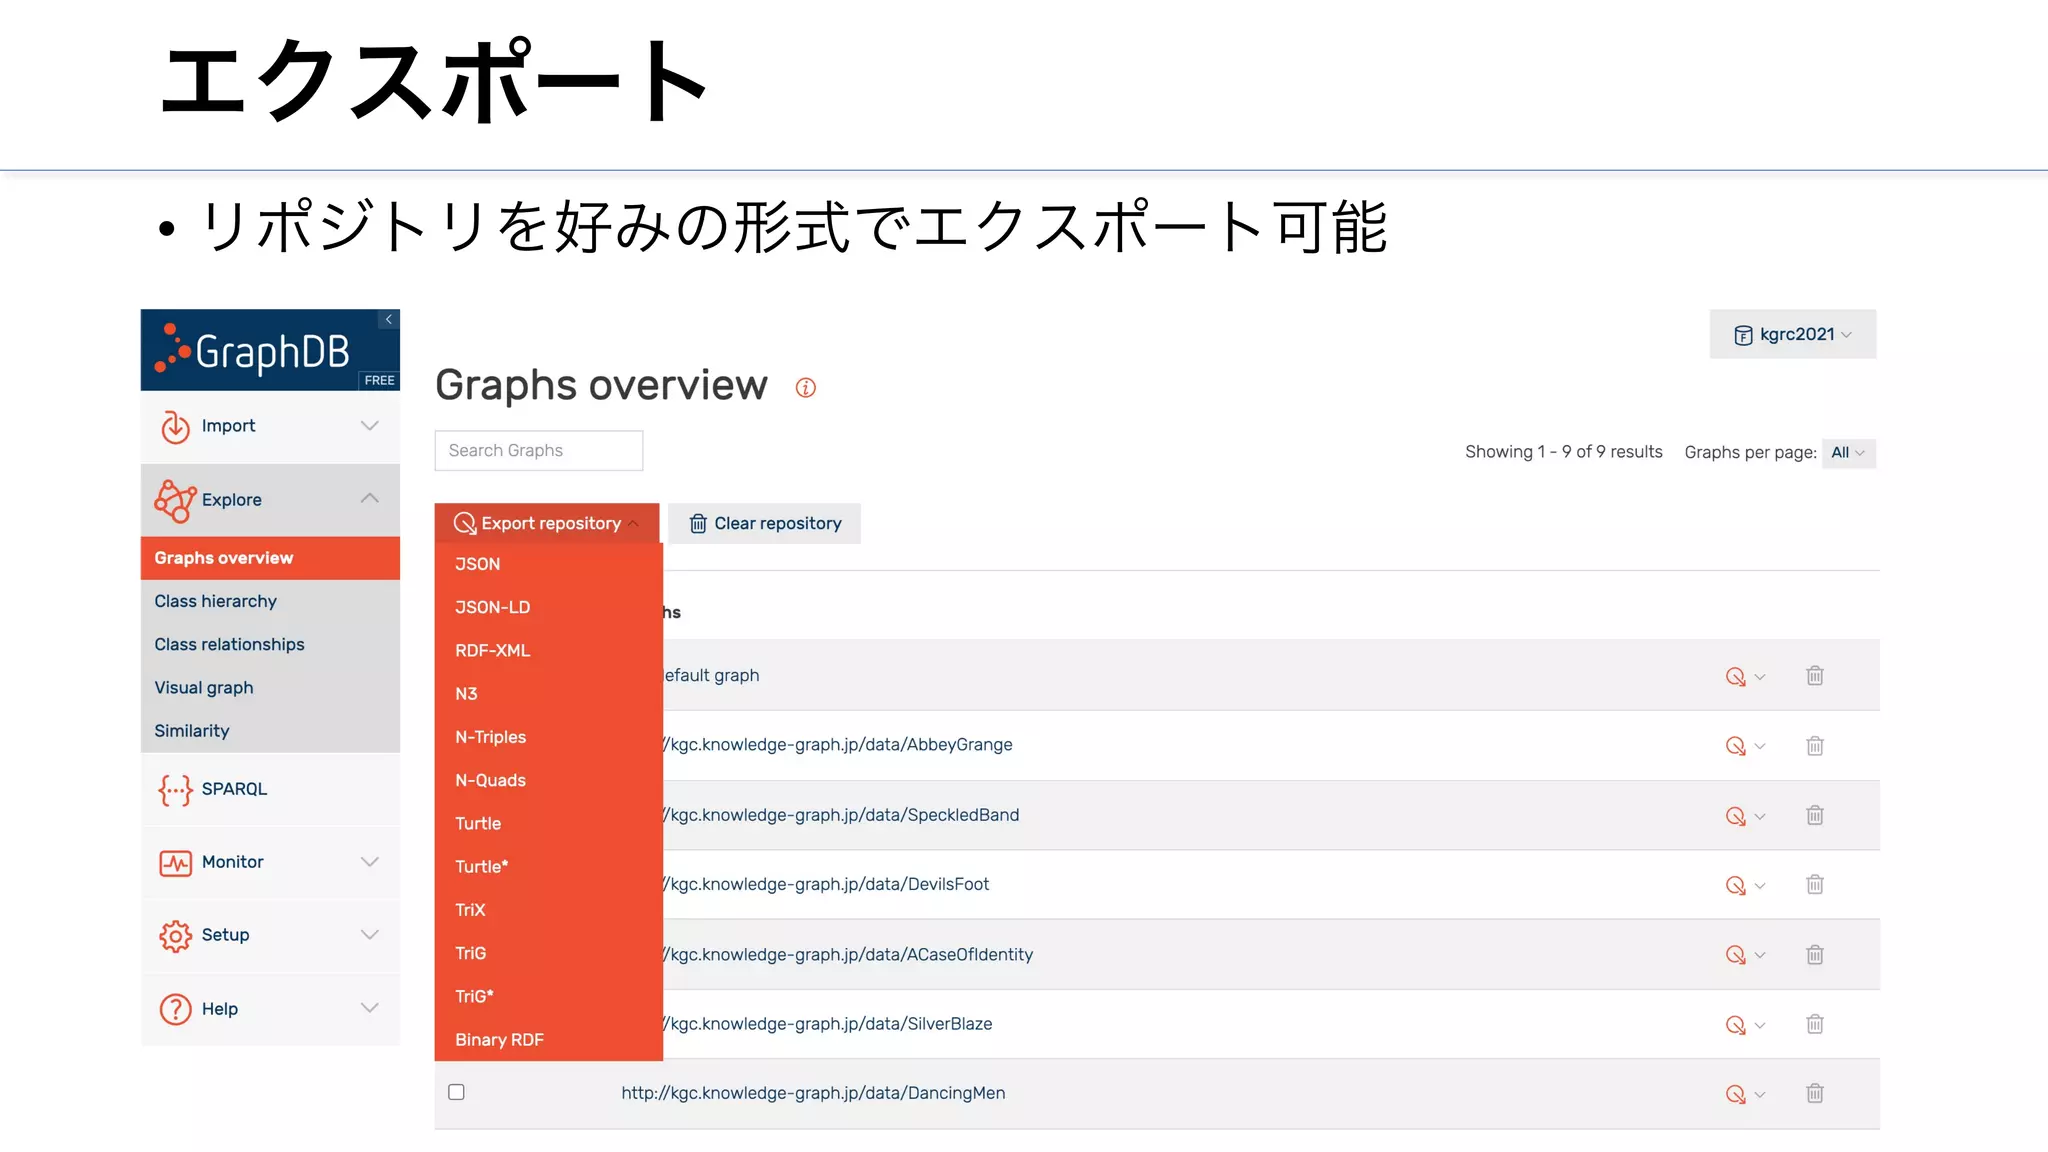Click the GraphDB logo
The width and height of the screenshot is (2048, 1152).
click(x=253, y=351)
